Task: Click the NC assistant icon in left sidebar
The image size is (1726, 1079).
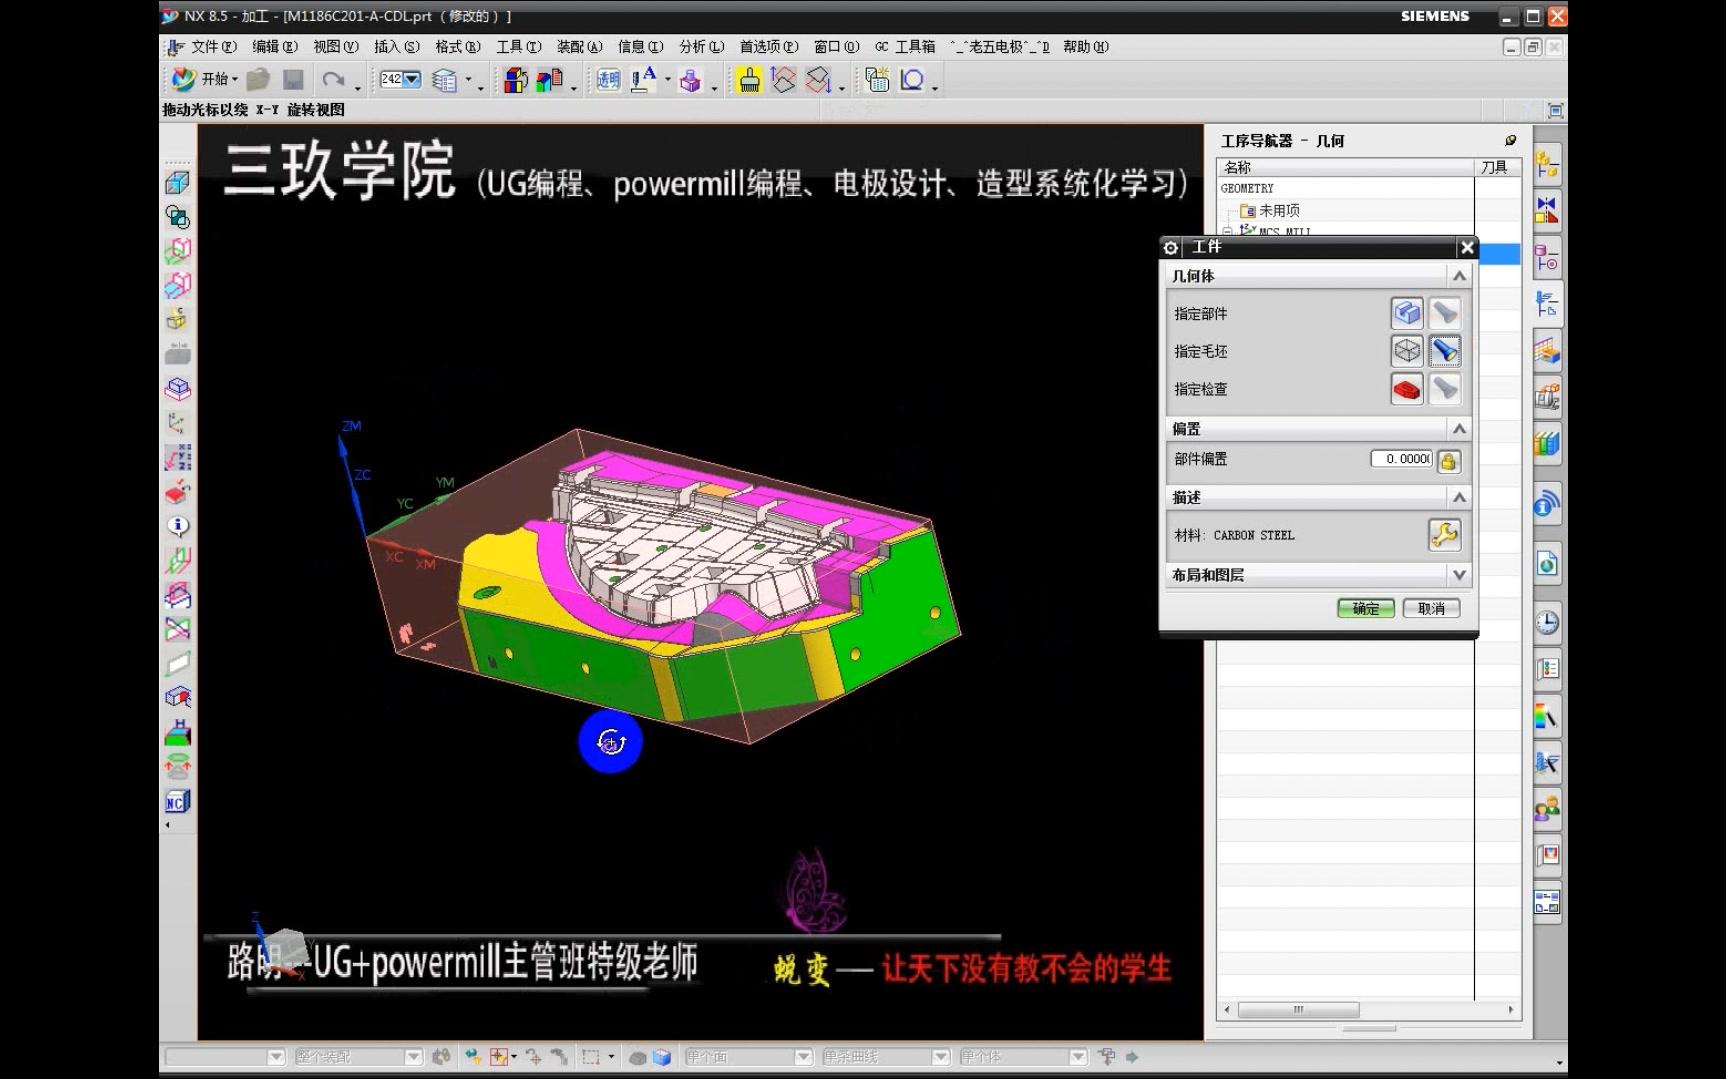Action: (176, 800)
